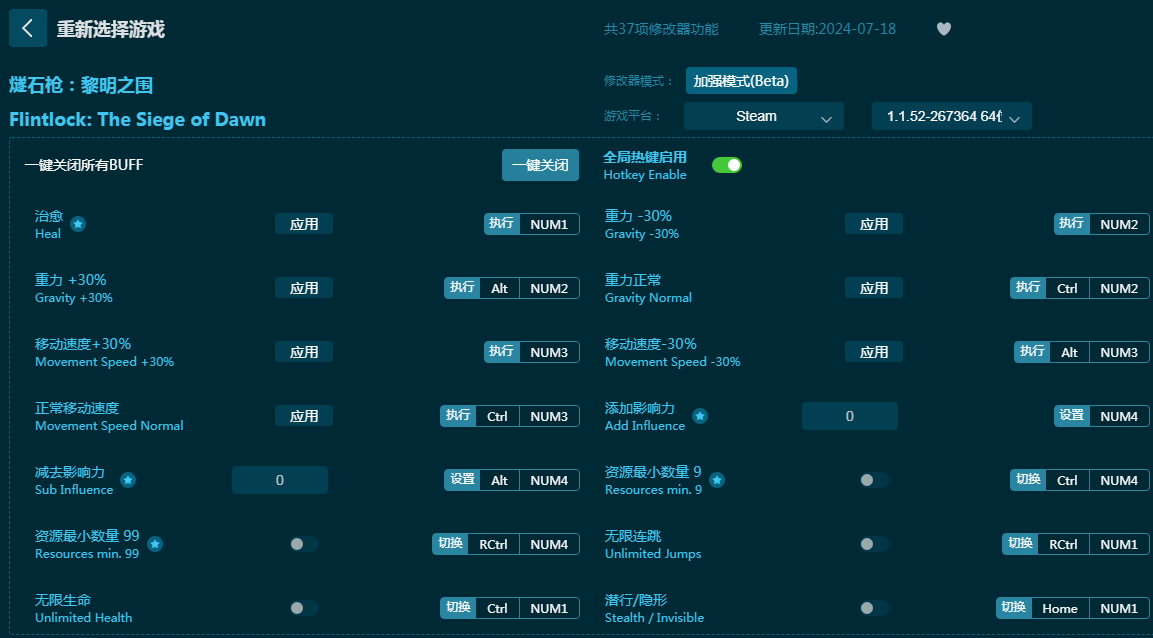The width and height of the screenshot is (1153, 638).
Task: Click the 一键关闭 button
Action: (x=540, y=165)
